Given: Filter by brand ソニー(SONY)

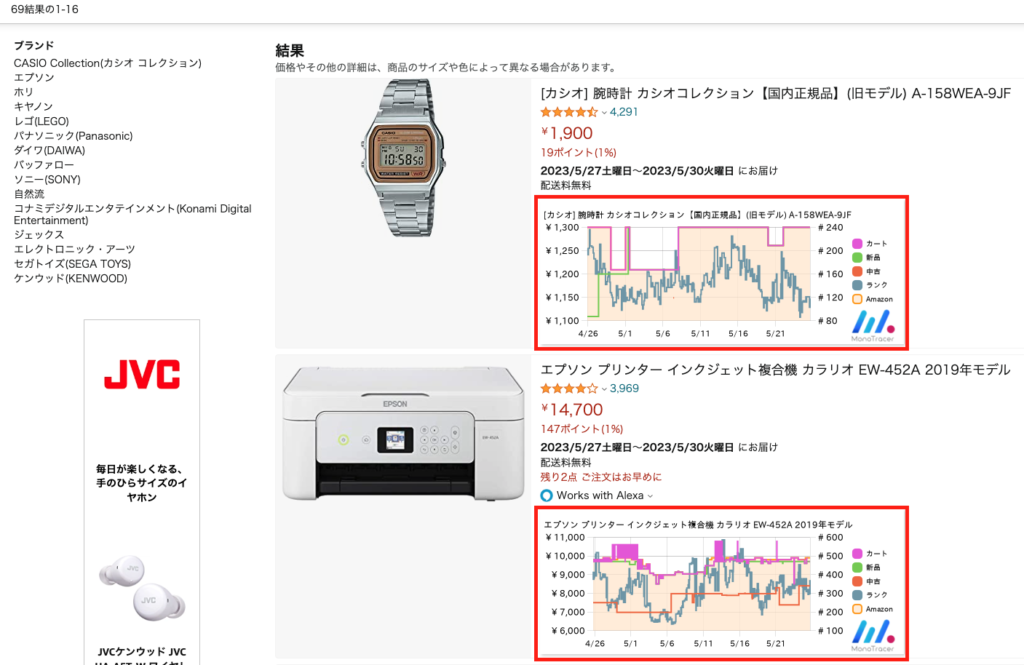Looking at the screenshot, I should pos(47,180).
